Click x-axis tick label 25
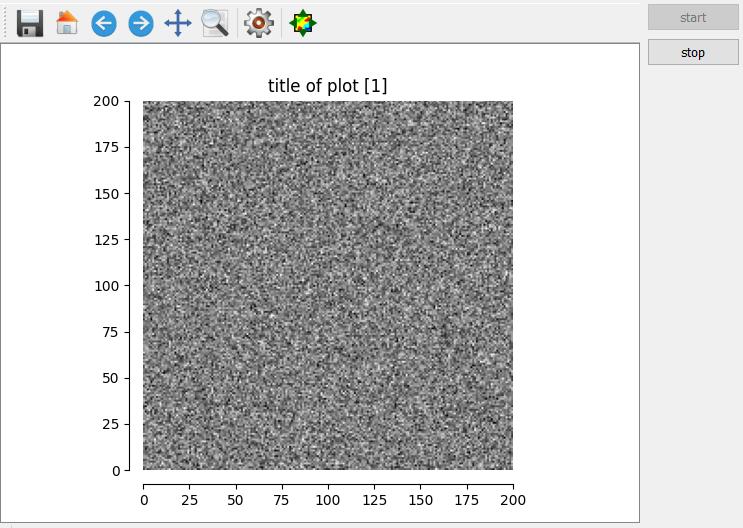The height and width of the screenshot is (528, 743). click(190, 500)
